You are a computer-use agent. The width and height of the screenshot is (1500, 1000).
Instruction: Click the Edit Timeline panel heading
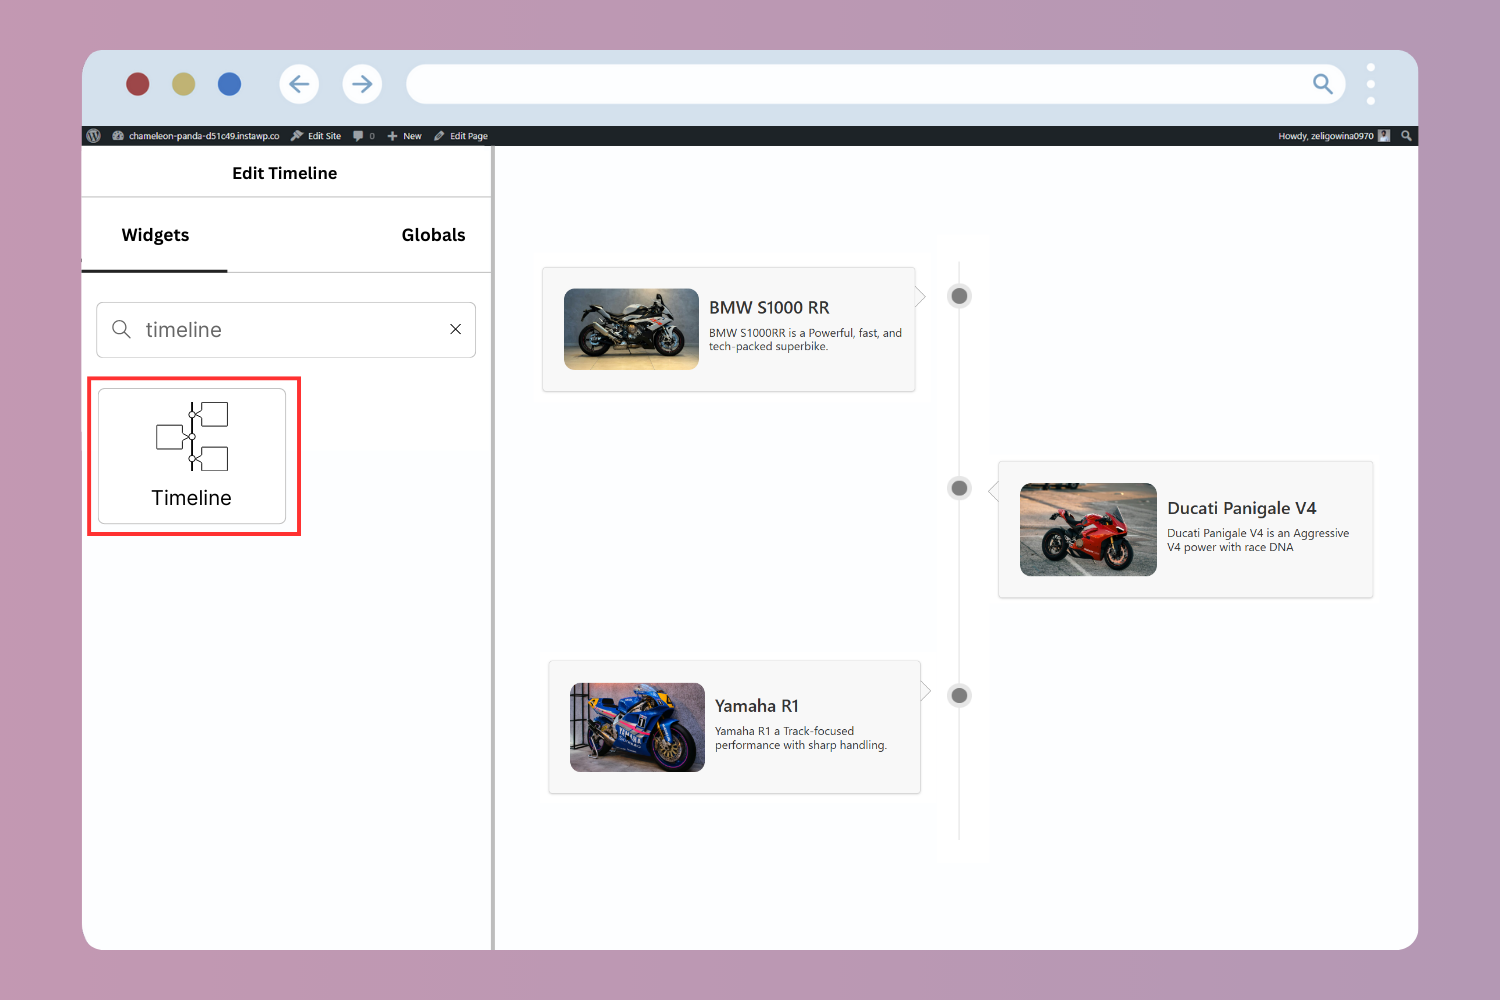point(285,173)
